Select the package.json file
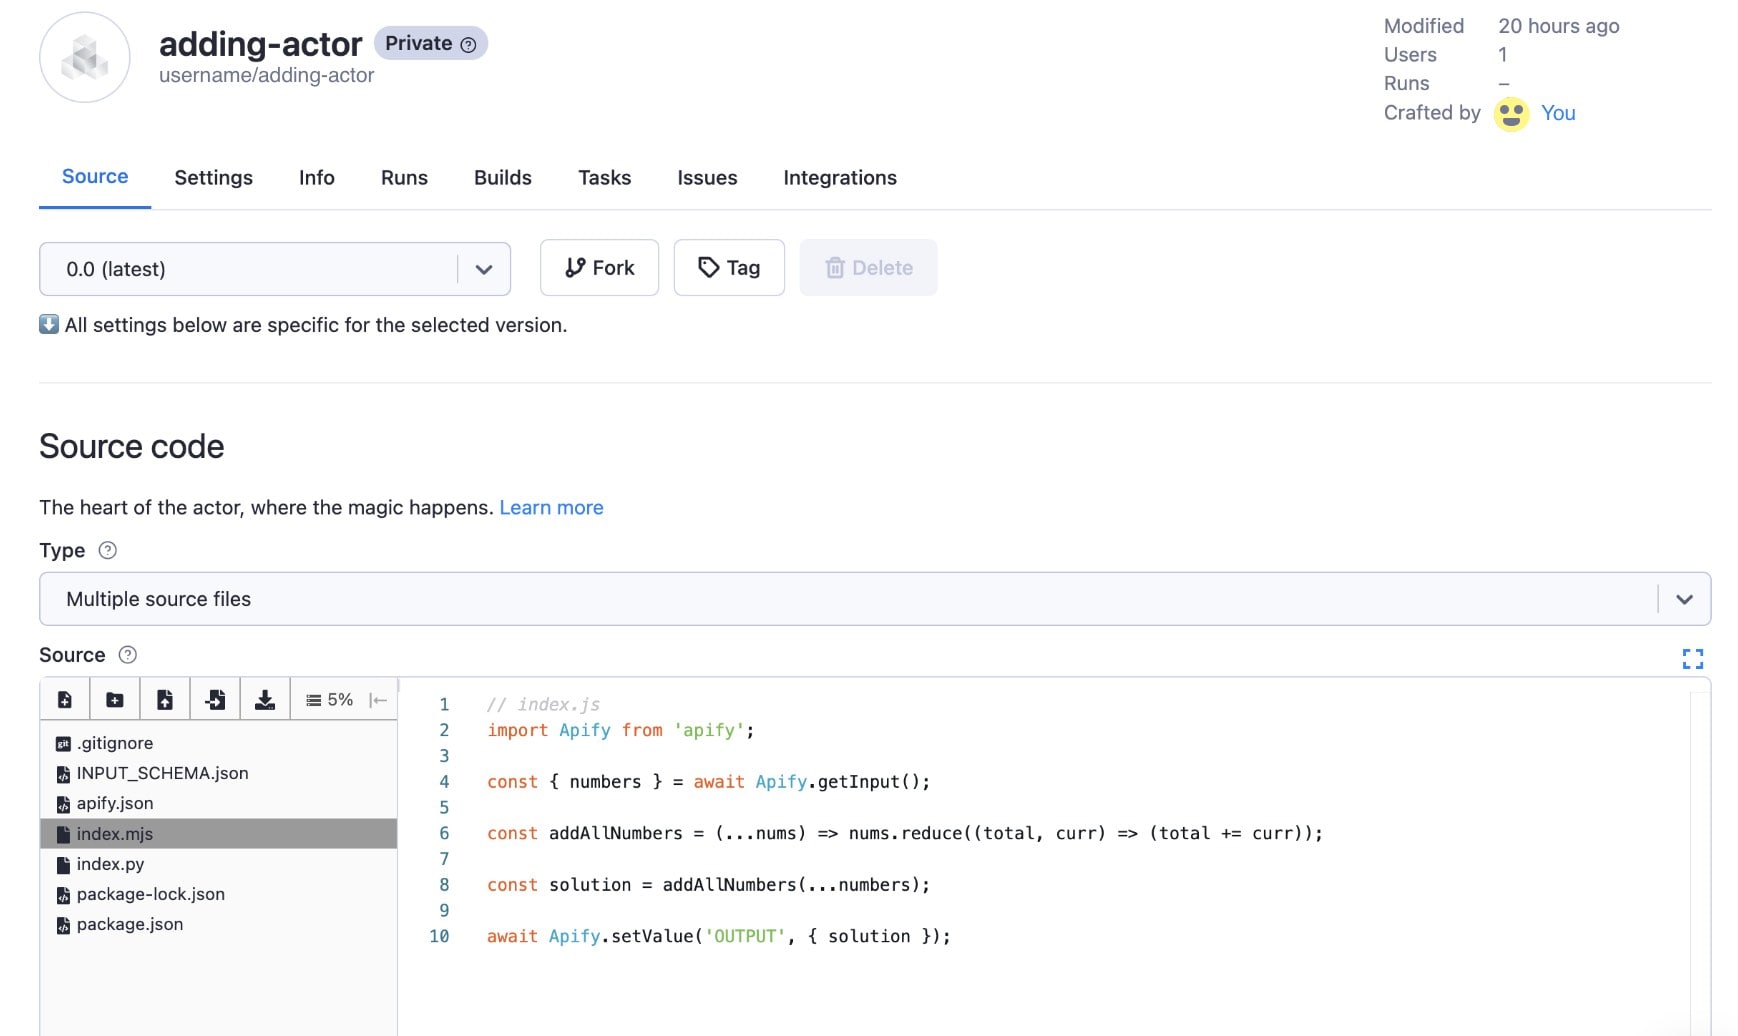 point(130,924)
